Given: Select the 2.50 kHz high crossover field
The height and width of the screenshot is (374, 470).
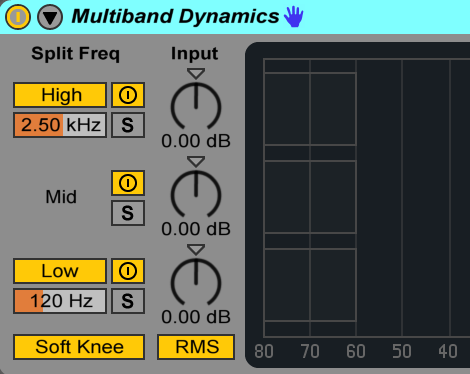Looking at the screenshot, I should [60, 125].
